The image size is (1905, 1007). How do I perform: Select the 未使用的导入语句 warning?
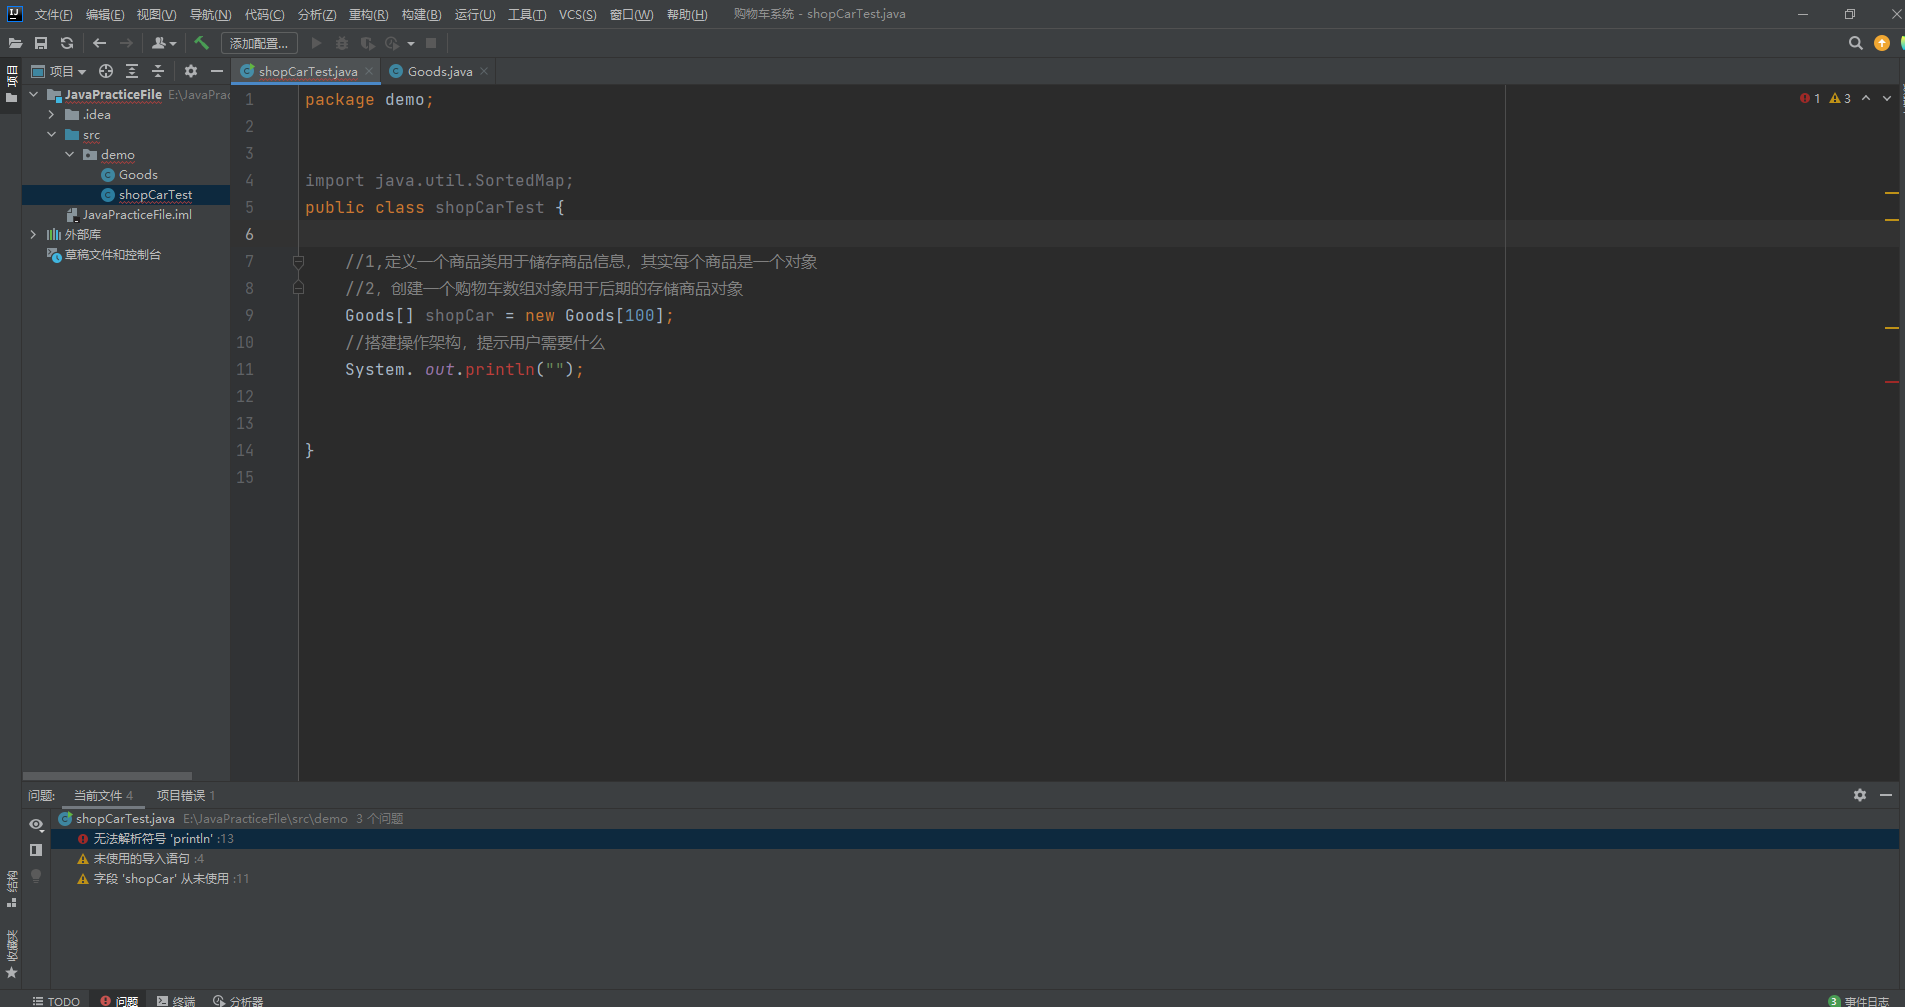tap(975, 859)
